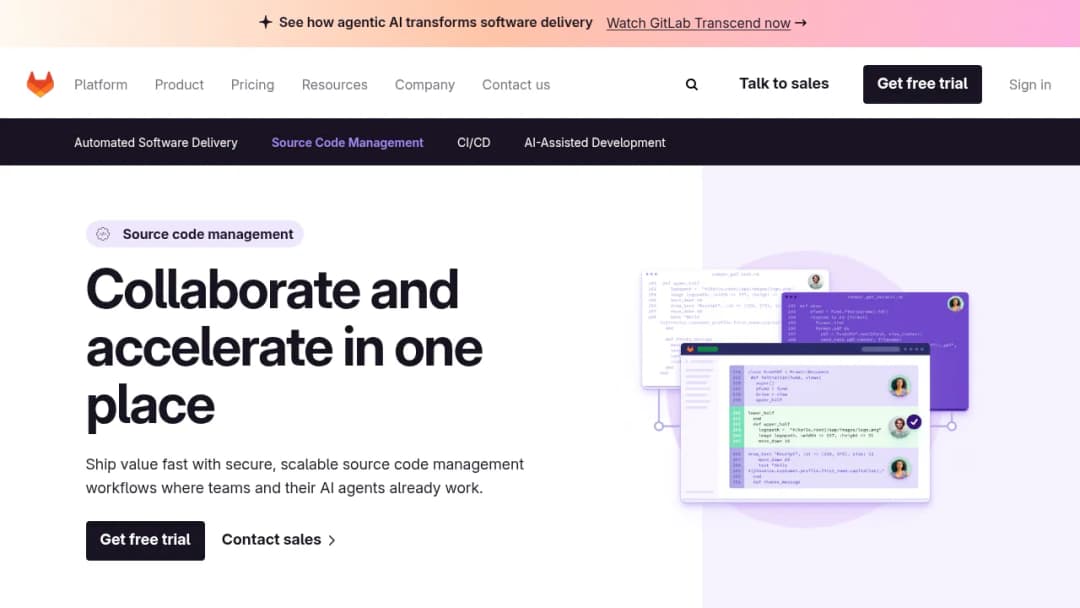Switch to the CI/CD tab
This screenshot has width=1080, height=608.
474,143
